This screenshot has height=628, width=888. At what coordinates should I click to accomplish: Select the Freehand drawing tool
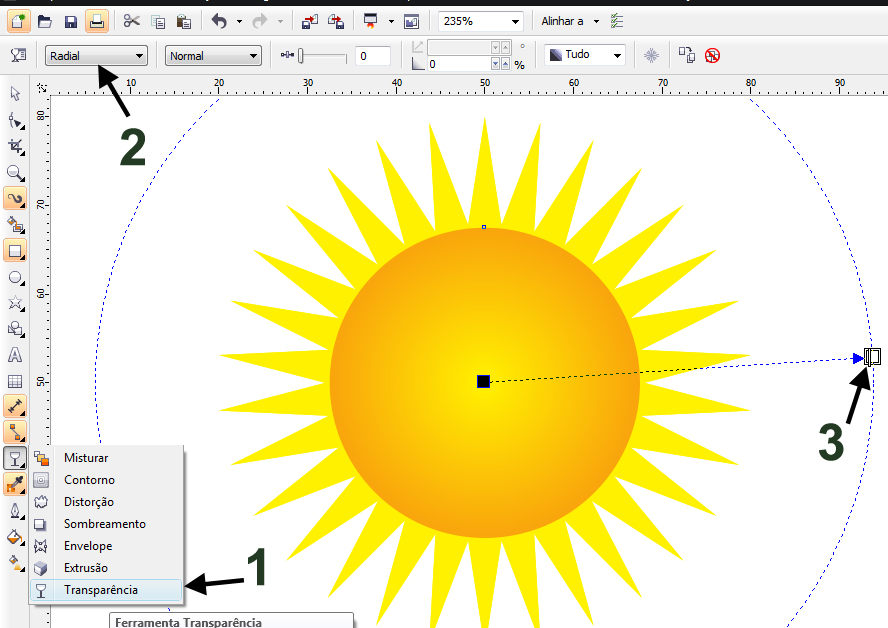point(15,198)
